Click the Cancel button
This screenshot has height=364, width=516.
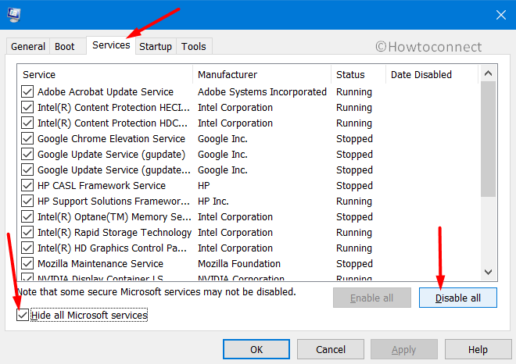pos(331,349)
